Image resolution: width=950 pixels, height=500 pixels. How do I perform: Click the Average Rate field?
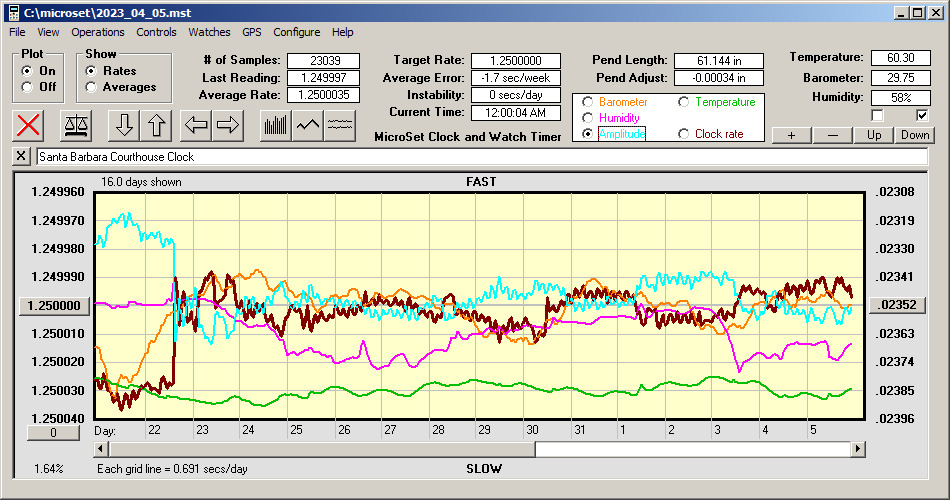pos(324,95)
